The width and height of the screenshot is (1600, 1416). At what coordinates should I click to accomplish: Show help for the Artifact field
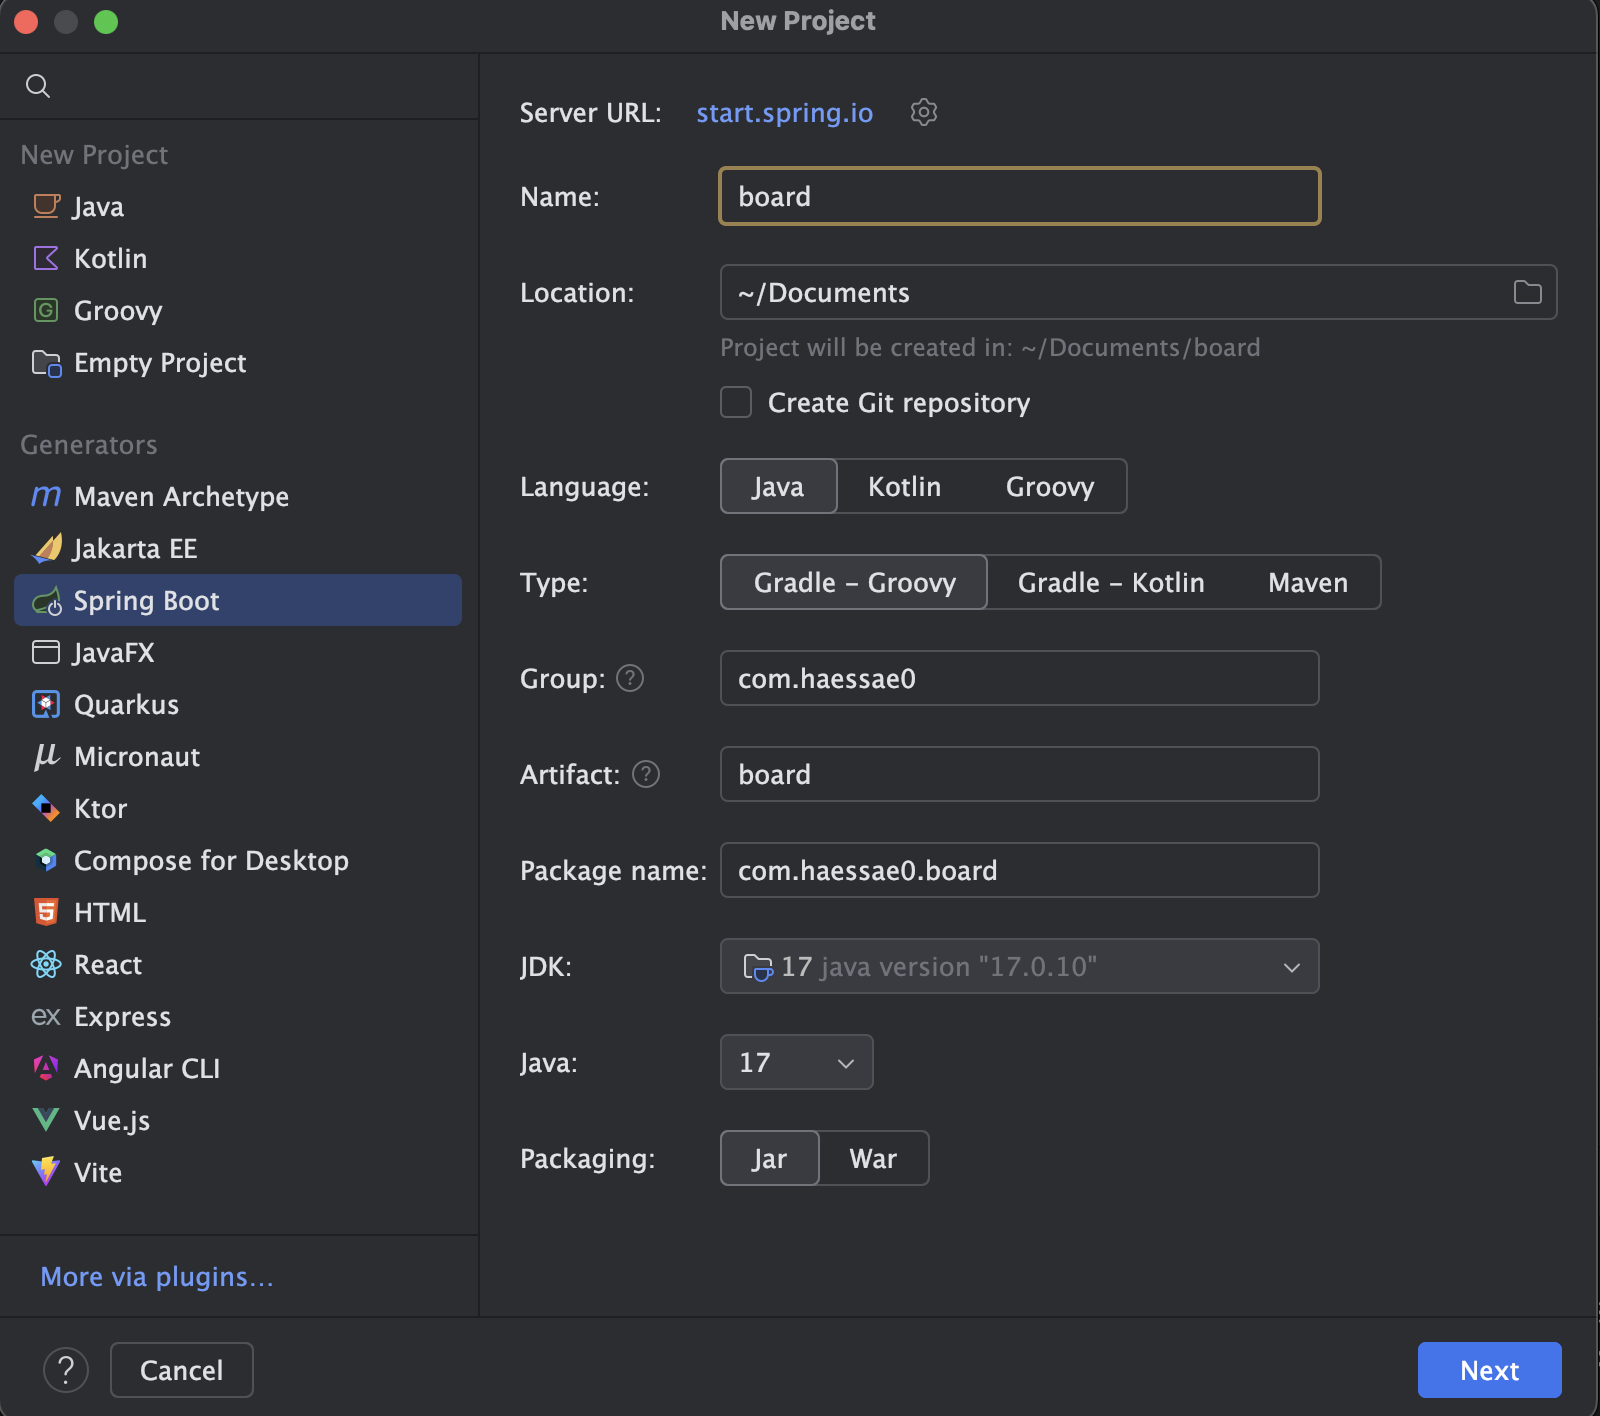646,774
